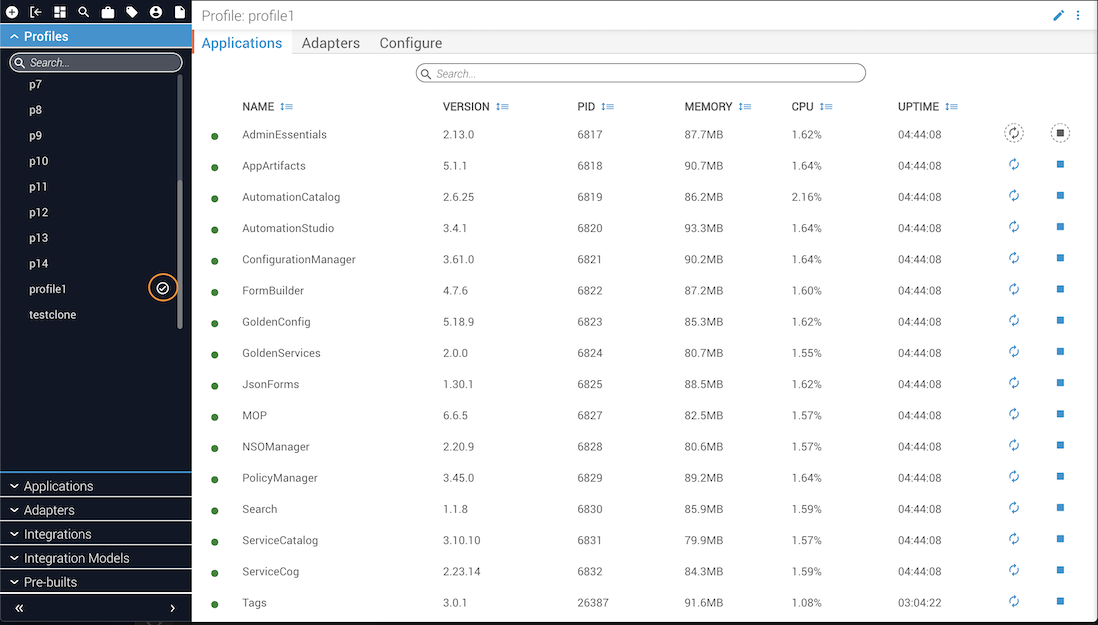
Task: Stop the AutomationCatalog application
Action: pos(1060,196)
